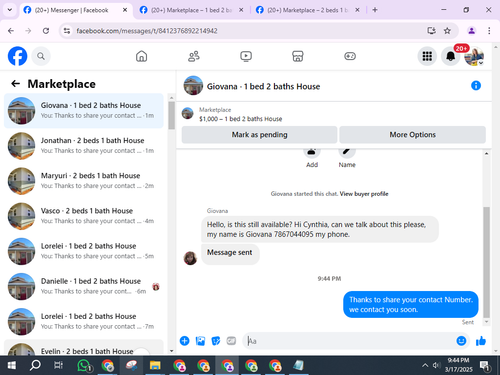This screenshot has width=500, height=375.
Task: Click the sent message bubble 'Thanks to share'
Action: click(x=411, y=304)
